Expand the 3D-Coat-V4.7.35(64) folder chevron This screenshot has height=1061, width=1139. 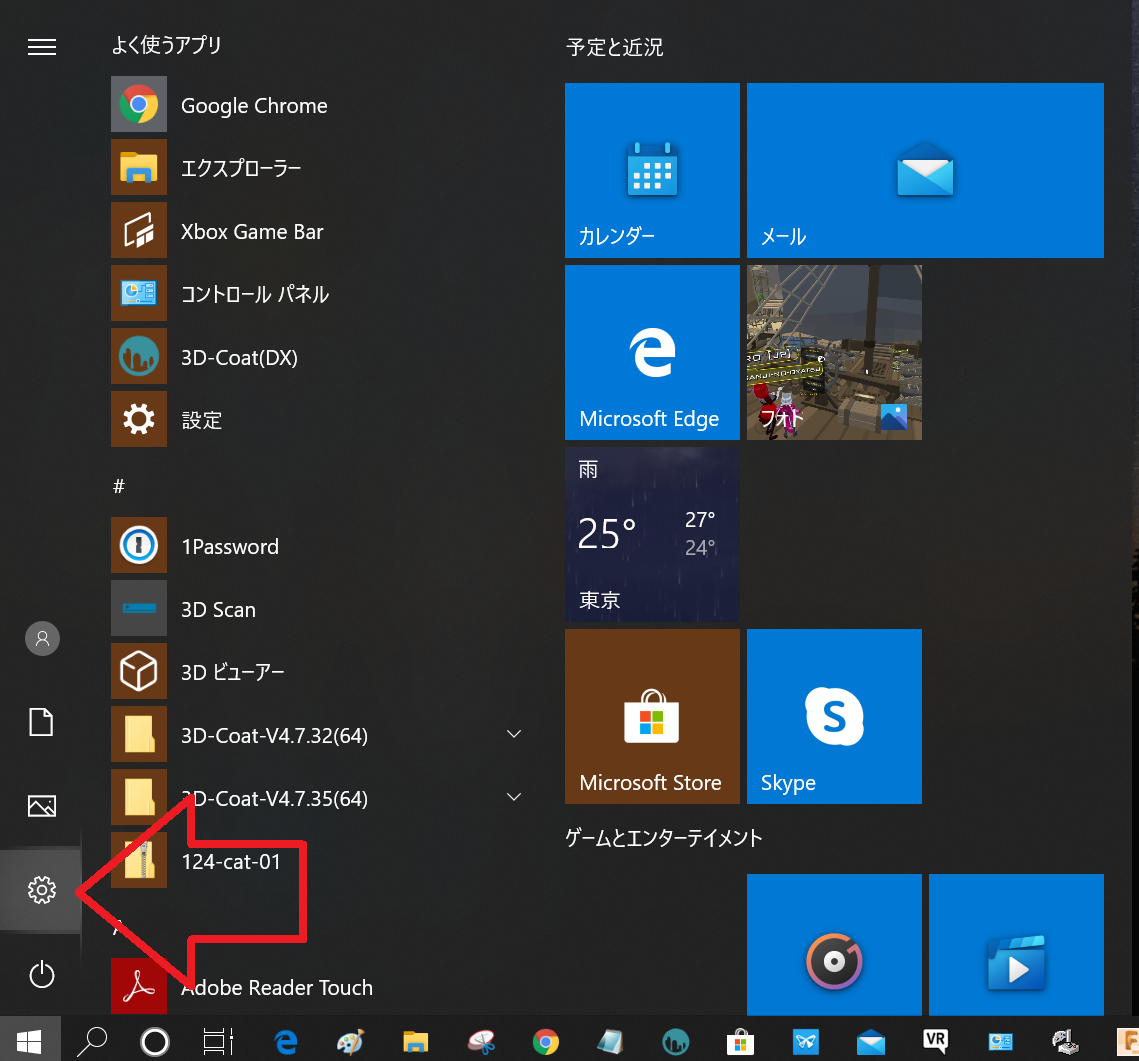tap(514, 797)
